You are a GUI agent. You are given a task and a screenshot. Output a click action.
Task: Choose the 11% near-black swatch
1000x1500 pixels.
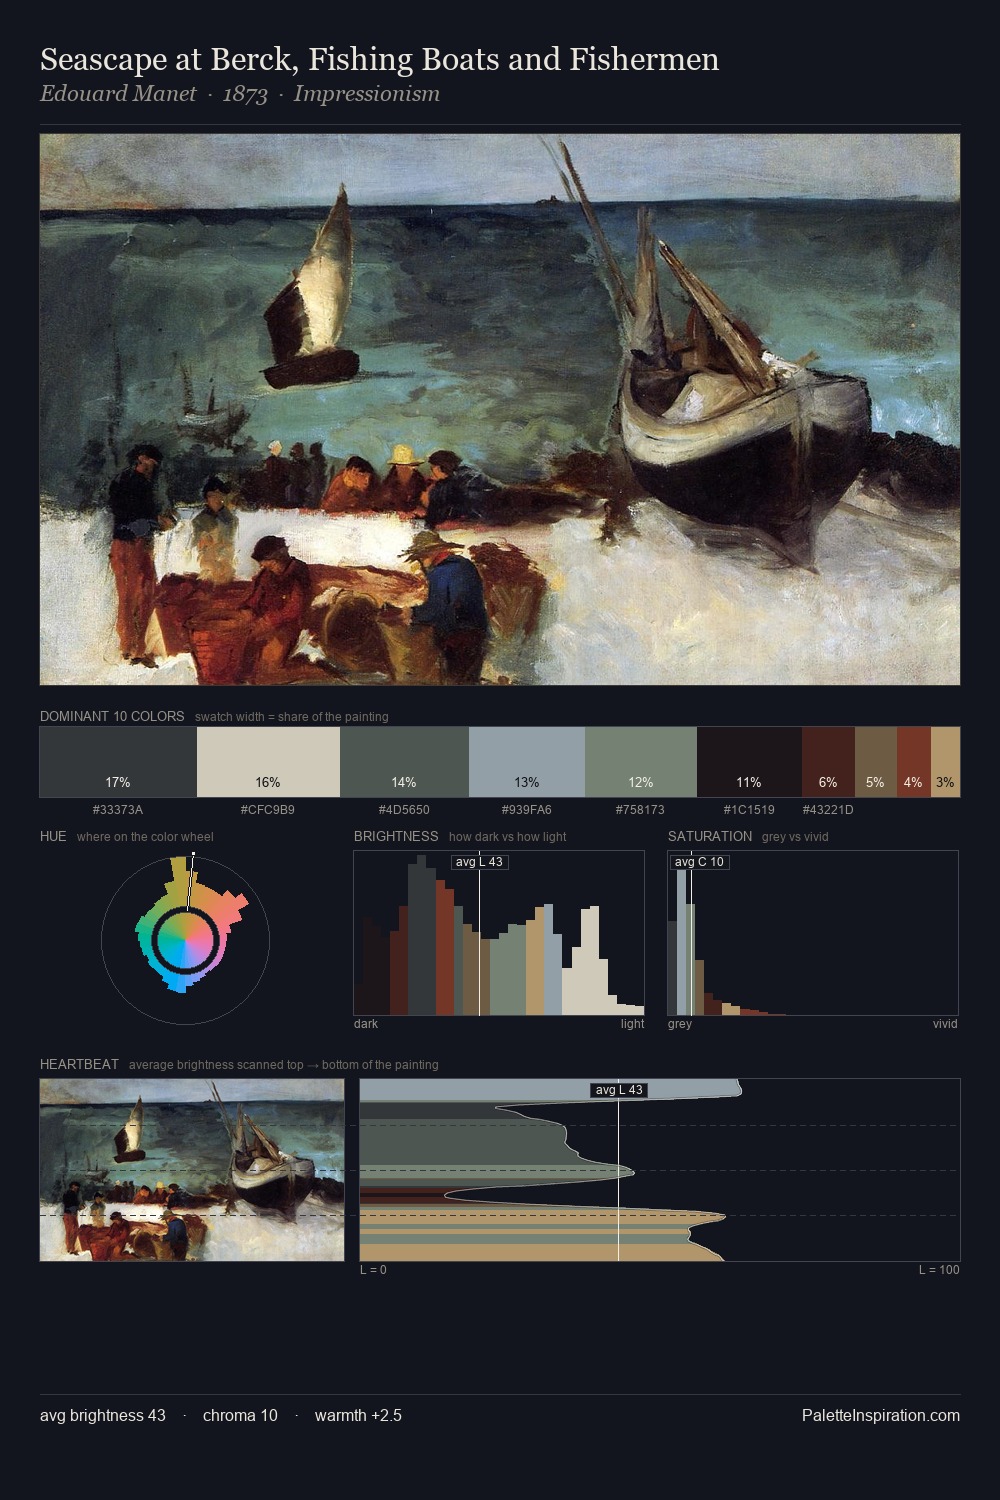click(749, 762)
